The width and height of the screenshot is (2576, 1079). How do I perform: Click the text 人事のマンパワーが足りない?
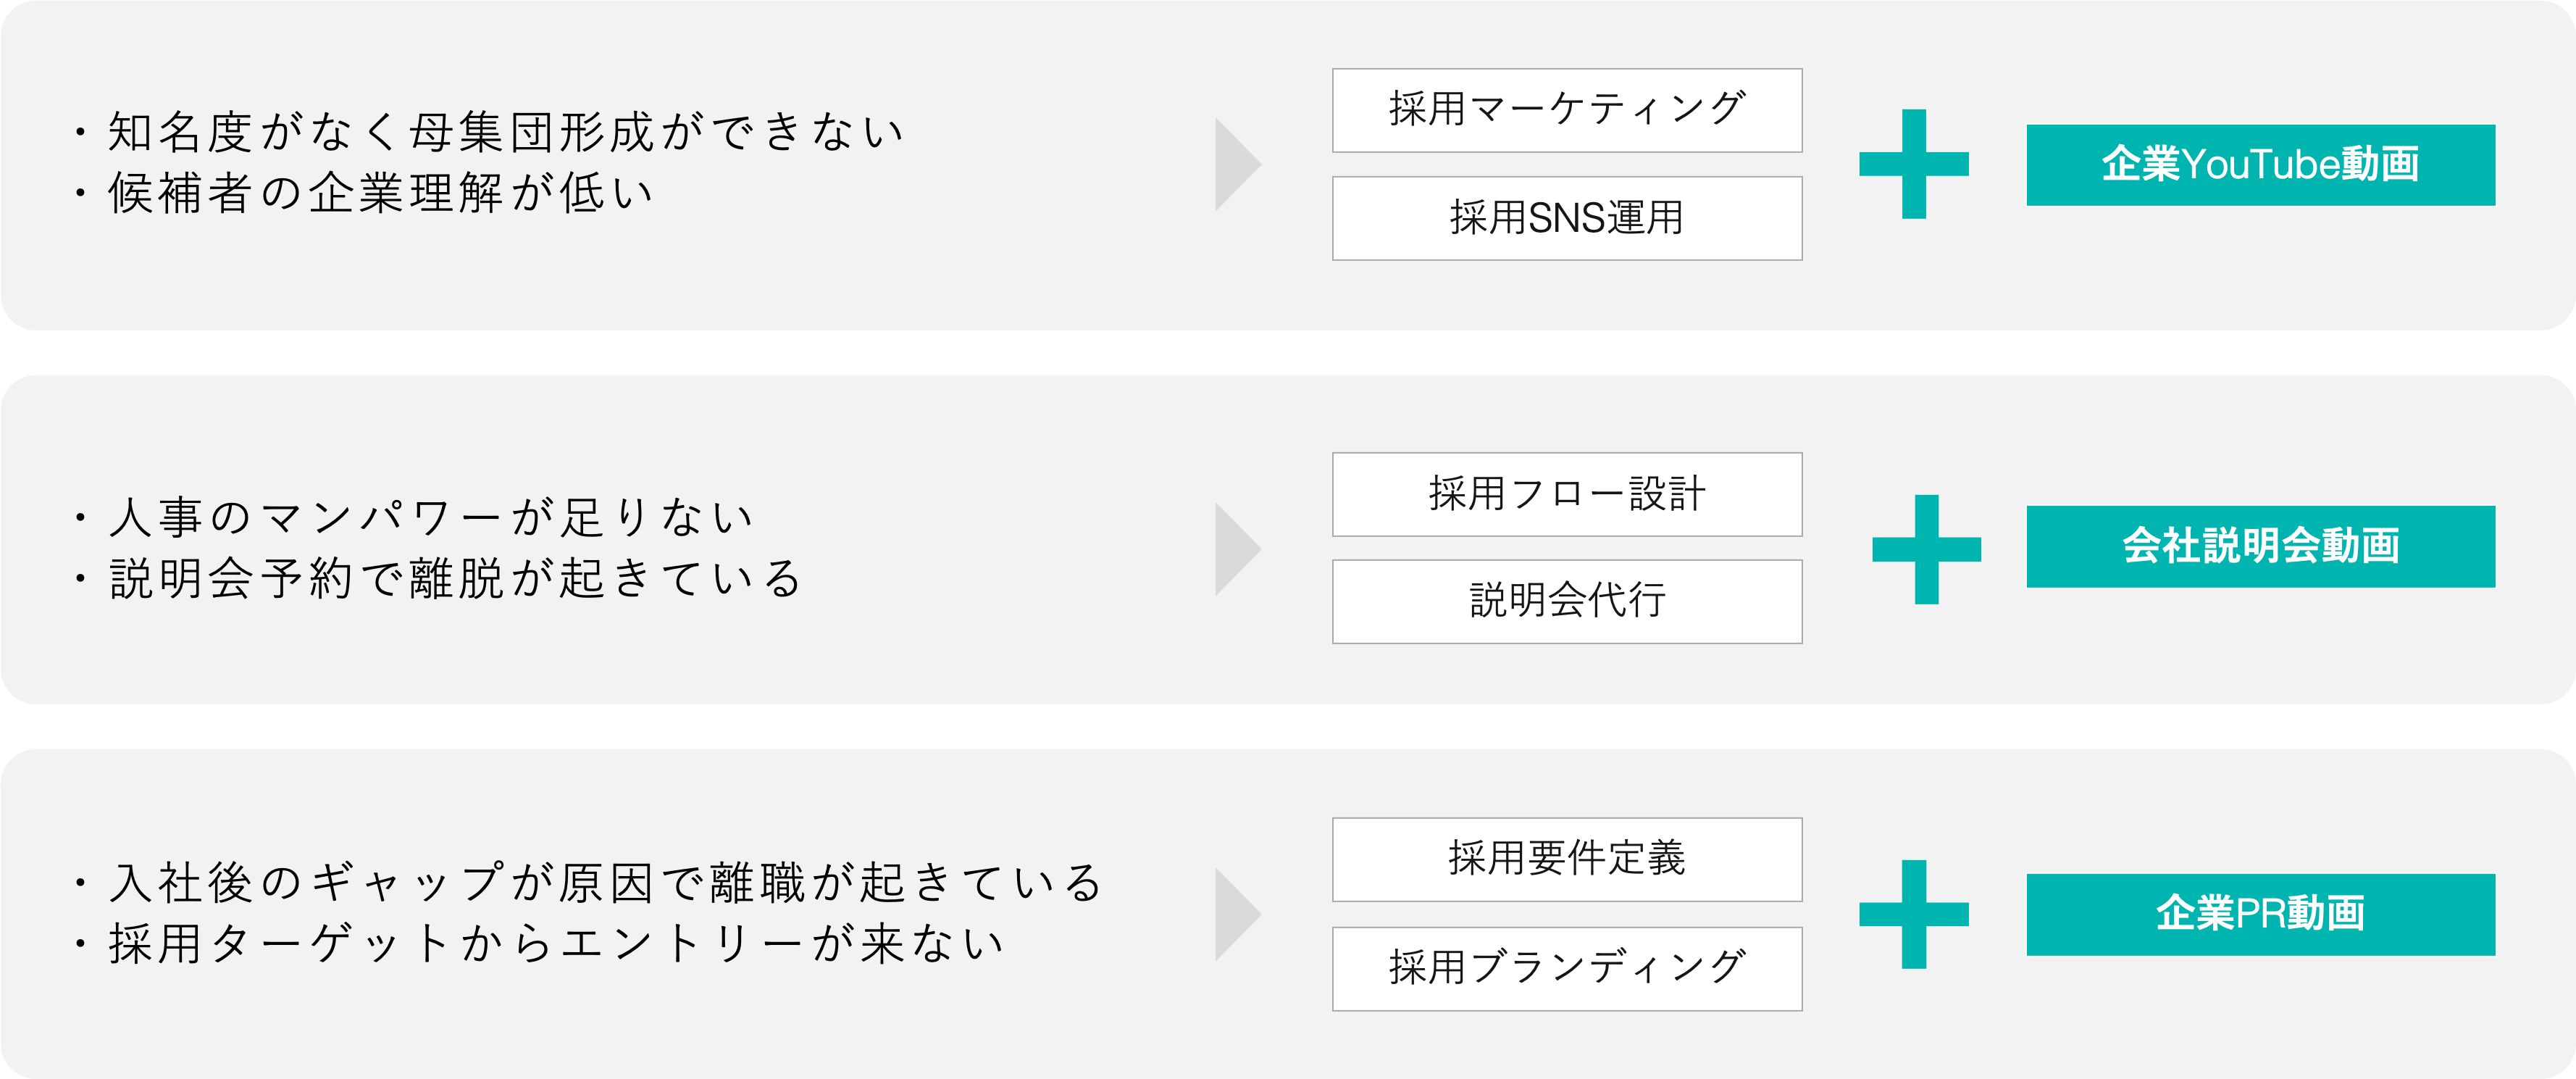[430, 518]
